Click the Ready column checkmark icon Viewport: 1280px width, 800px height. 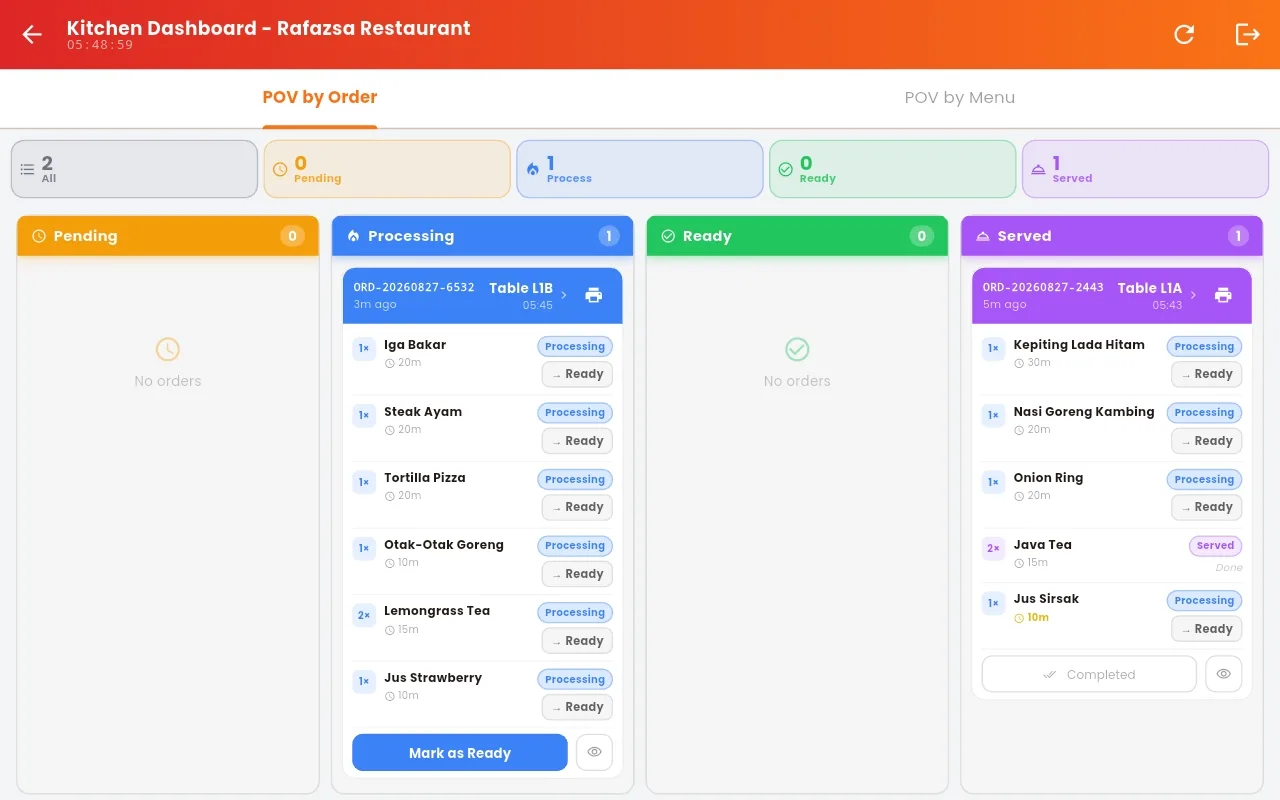(x=668, y=236)
